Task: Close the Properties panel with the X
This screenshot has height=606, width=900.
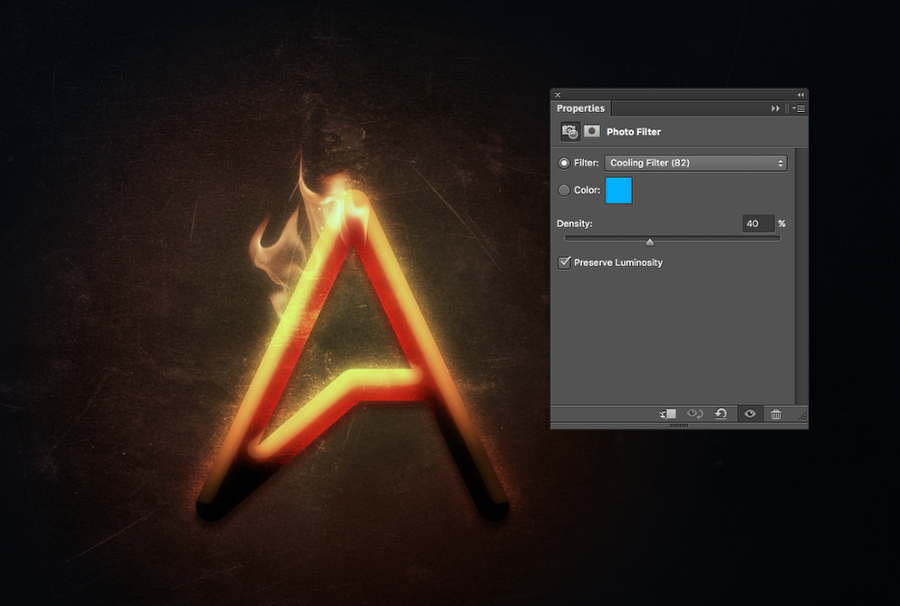Action: click(558, 95)
